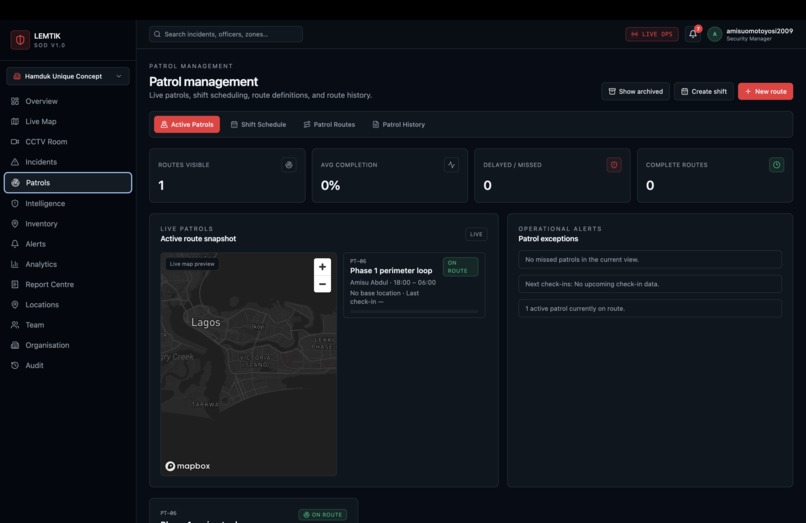This screenshot has height=523, width=806.
Task: Toggle the LIVE OPS indicator
Action: 652,34
